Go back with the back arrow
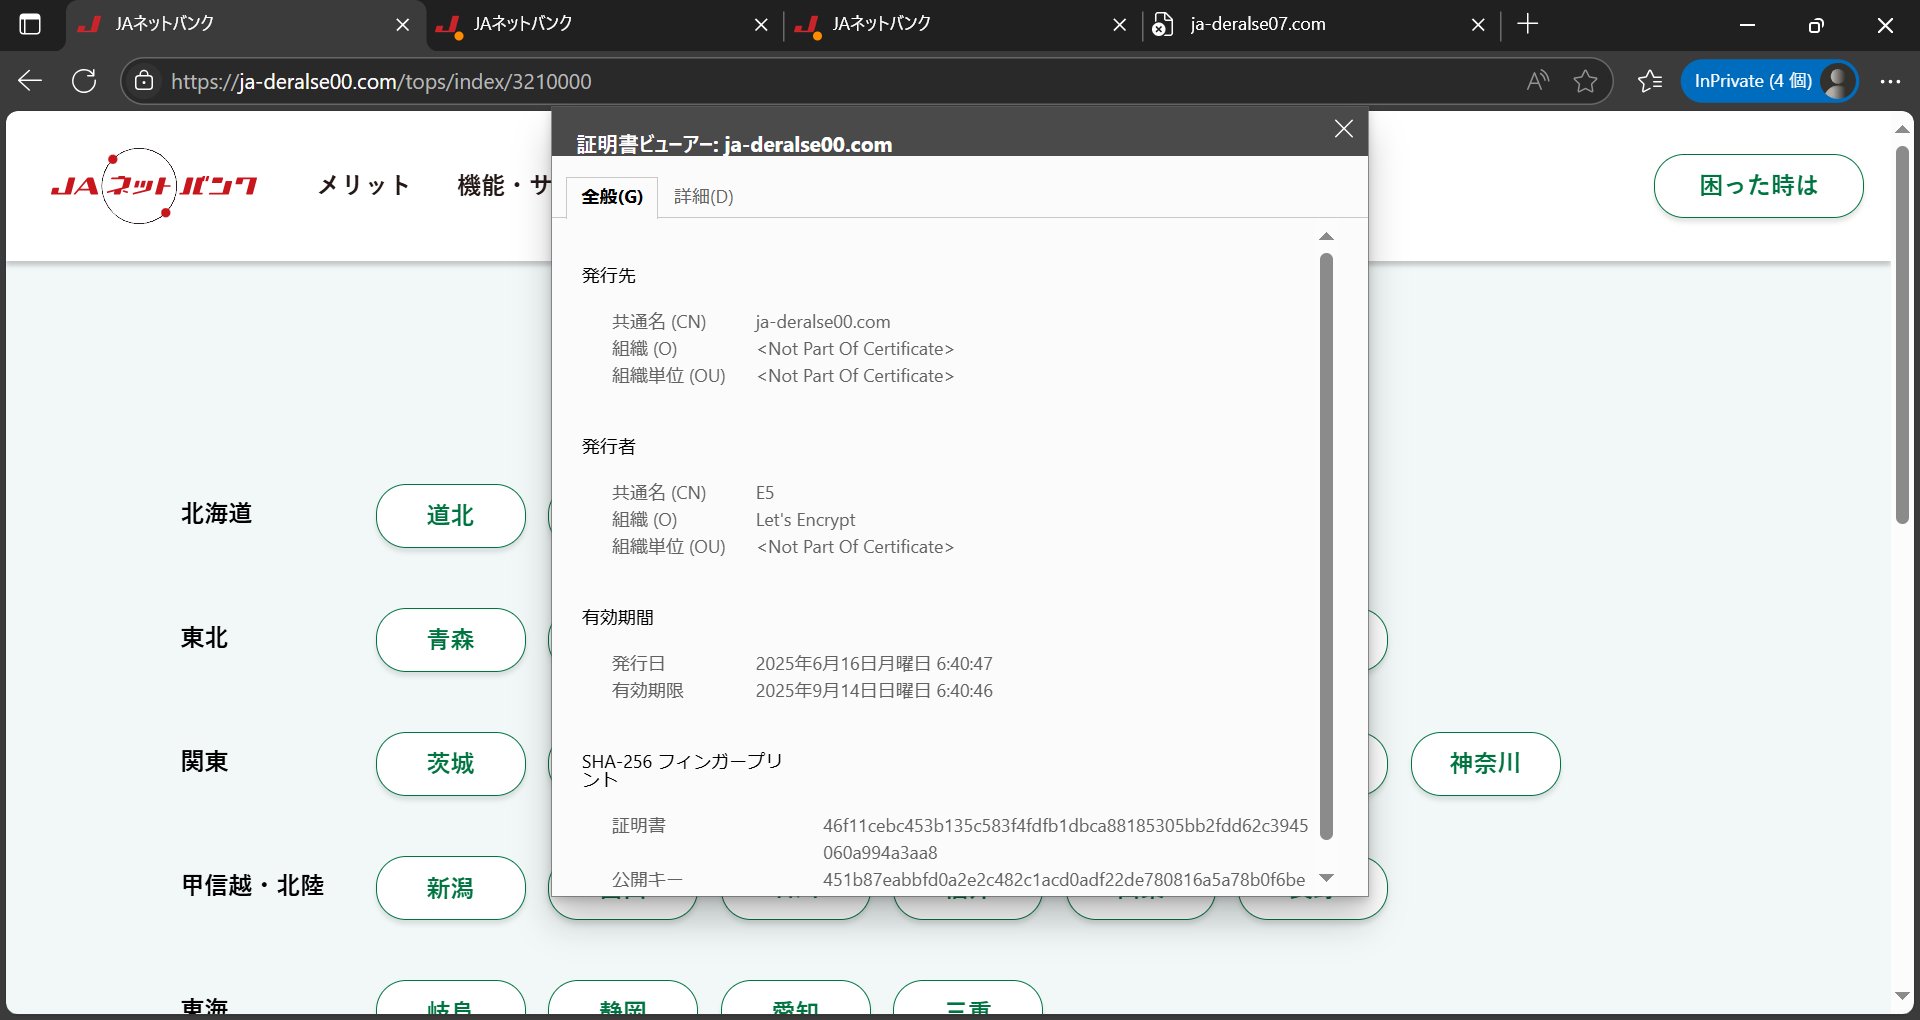This screenshot has height=1020, width=1920. point(30,81)
